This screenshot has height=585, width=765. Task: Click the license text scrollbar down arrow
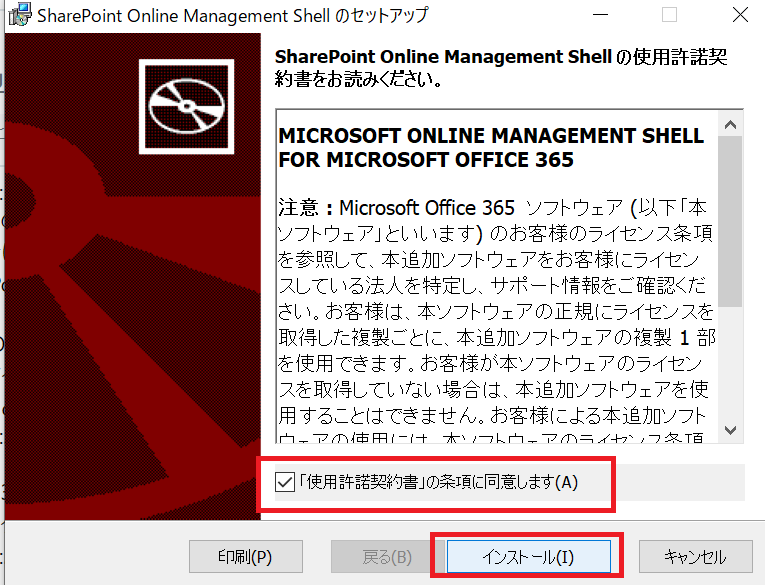click(x=730, y=430)
